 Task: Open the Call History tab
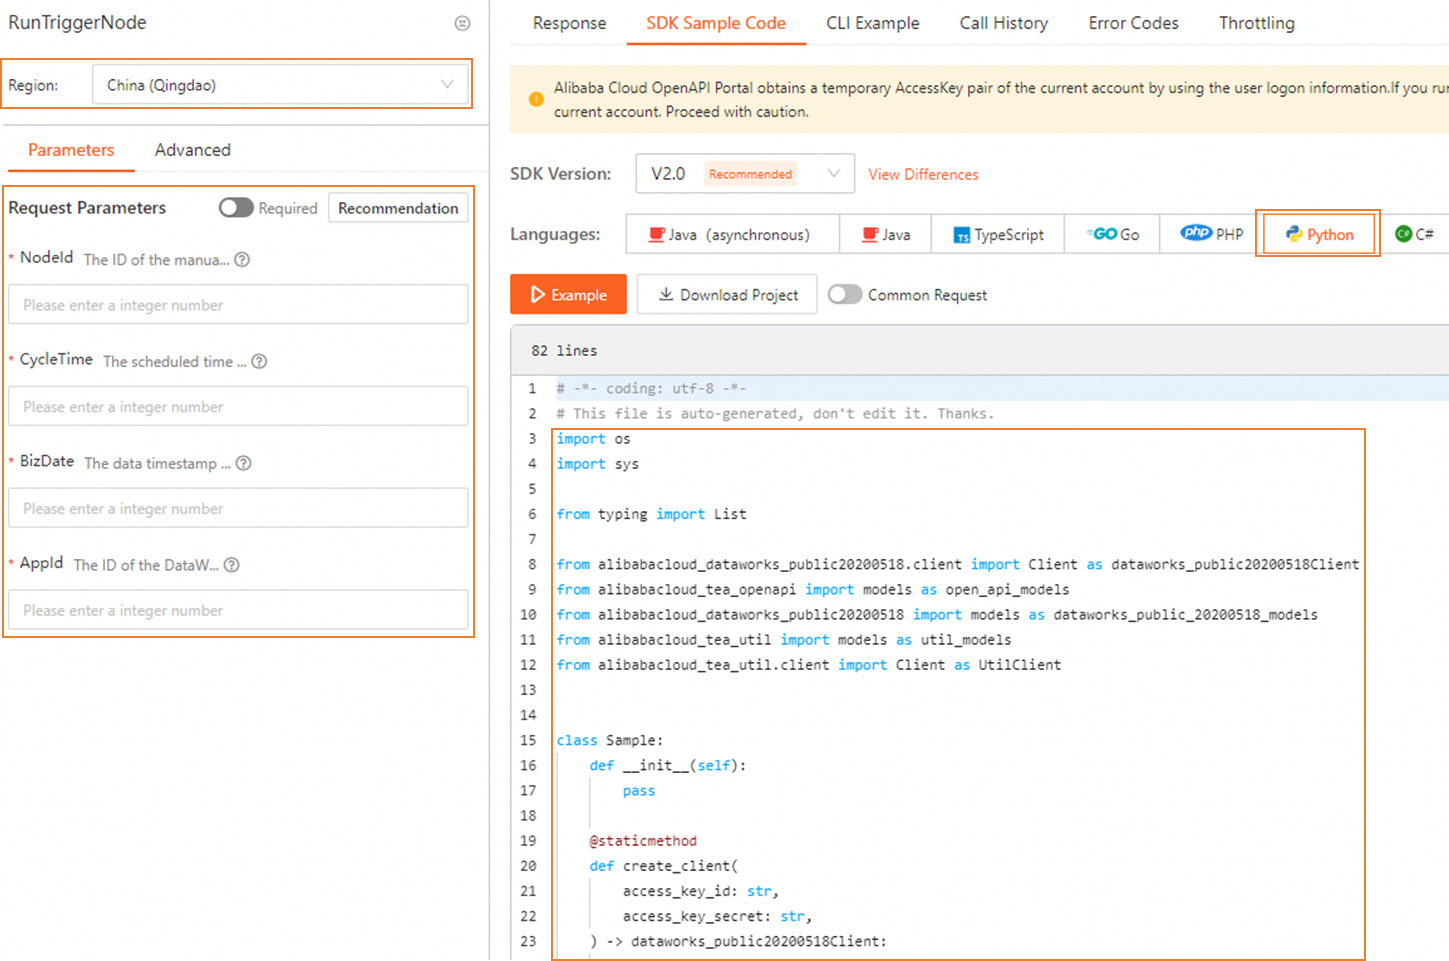pos(1003,23)
